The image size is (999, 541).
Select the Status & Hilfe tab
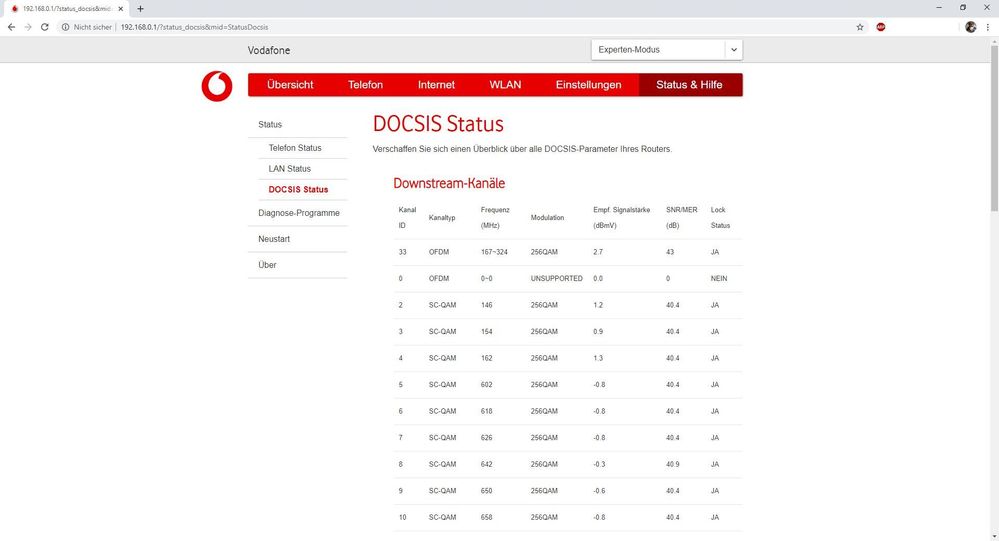click(690, 85)
